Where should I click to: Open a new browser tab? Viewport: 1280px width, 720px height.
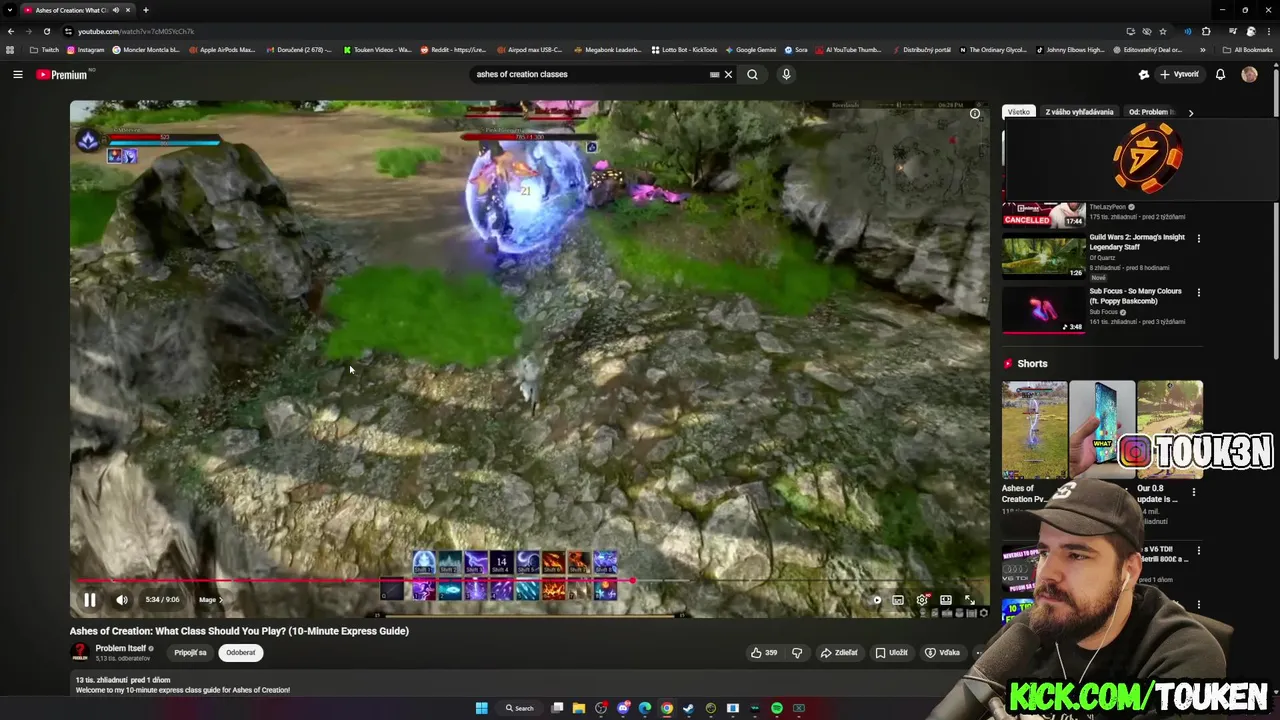pos(146,10)
